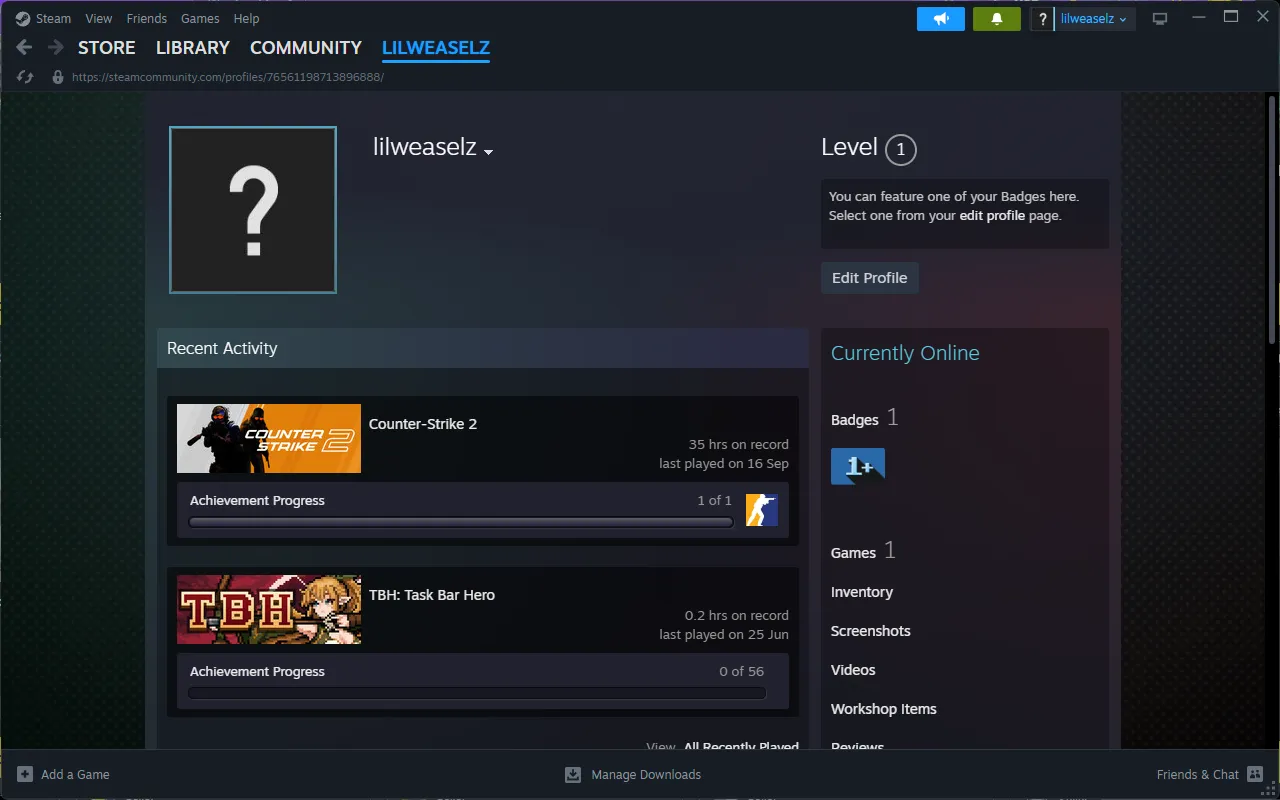Open the notifications bell
The image size is (1280, 800).
click(x=997, y=19)
